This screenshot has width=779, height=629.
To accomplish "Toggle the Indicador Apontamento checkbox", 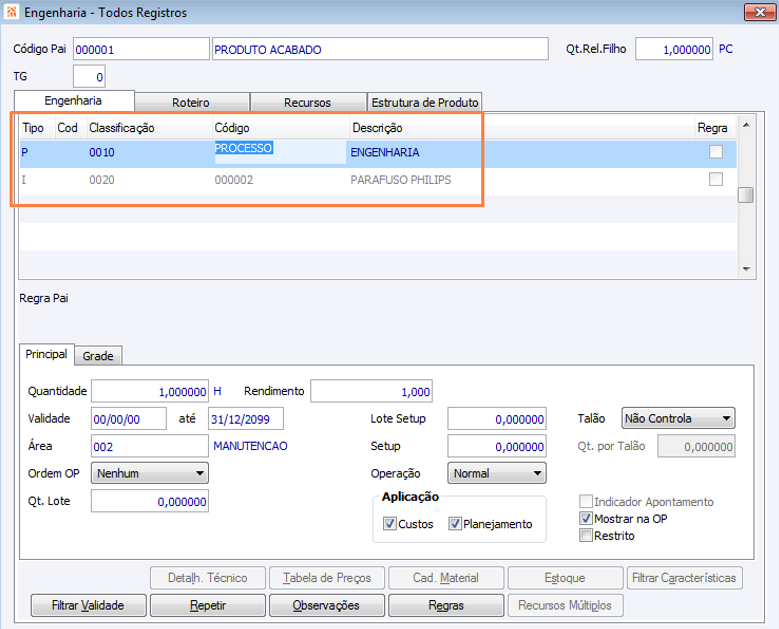I will coord(586,501).
